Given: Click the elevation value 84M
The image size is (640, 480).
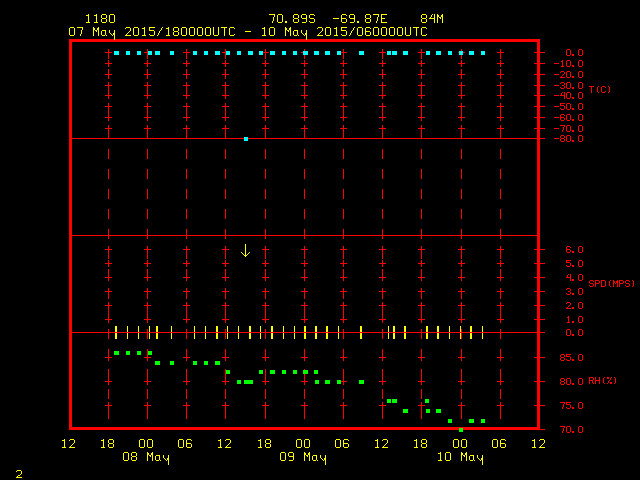Looking at the screenshot, I should pos(432,19).
